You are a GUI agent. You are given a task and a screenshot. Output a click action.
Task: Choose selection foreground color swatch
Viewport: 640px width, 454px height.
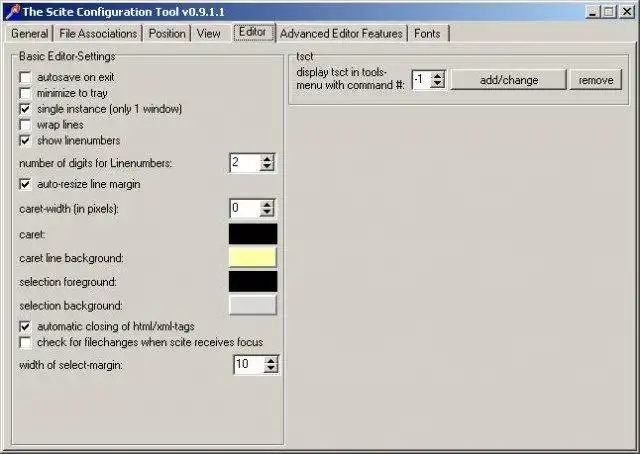[x=253, y=282]
